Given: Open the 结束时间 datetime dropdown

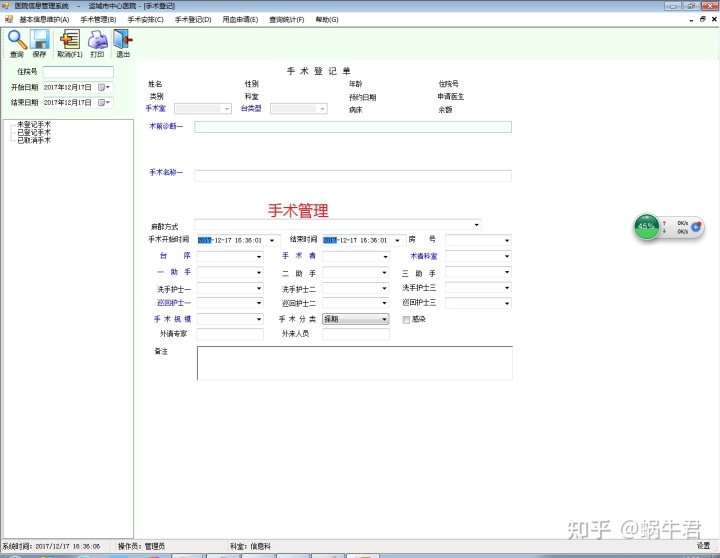Looking at the screenshot, I should [397, 240].
